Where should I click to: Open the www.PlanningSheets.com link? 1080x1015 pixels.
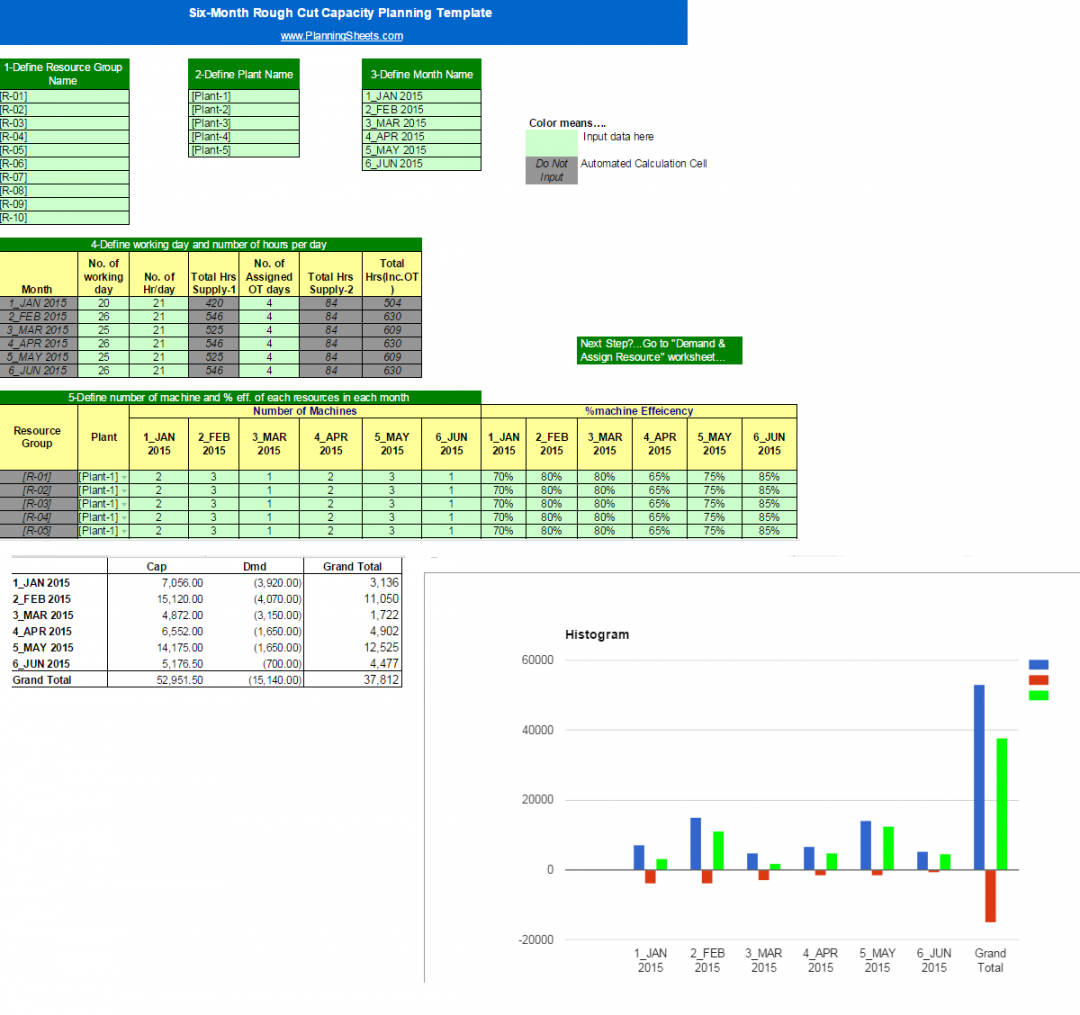tap(341, 36)
